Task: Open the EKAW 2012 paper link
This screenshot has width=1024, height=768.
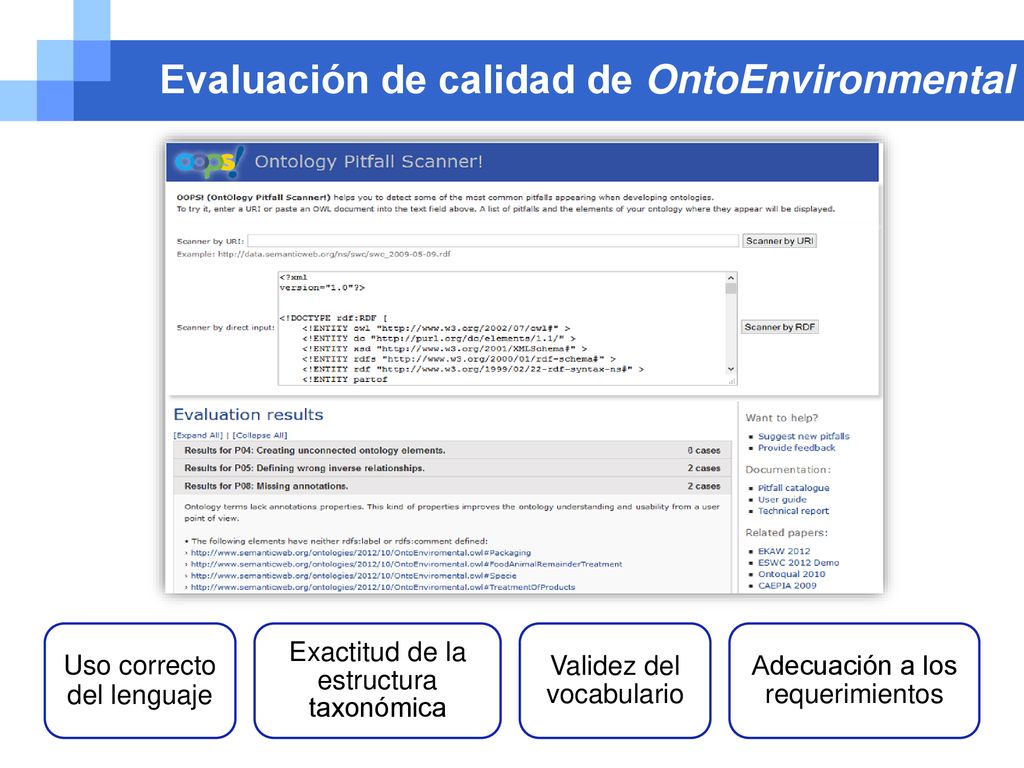Action: pos(784,551)
